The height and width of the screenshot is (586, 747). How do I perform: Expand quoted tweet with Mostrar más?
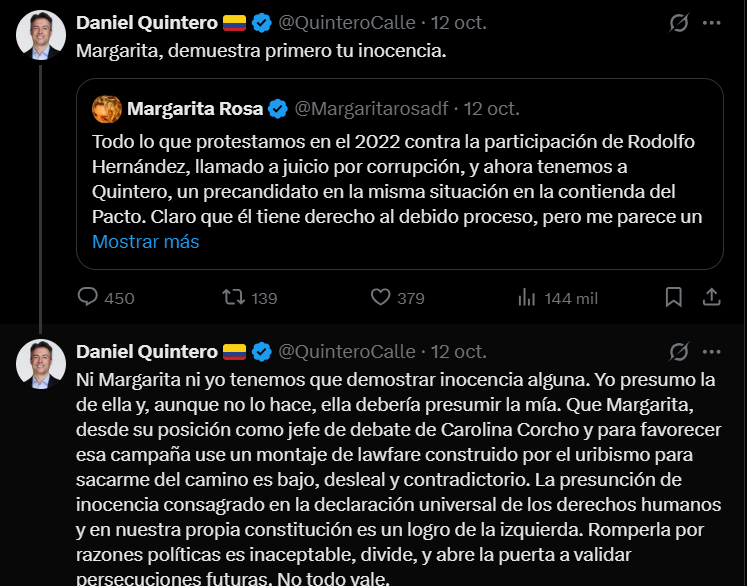click(146, 242)
